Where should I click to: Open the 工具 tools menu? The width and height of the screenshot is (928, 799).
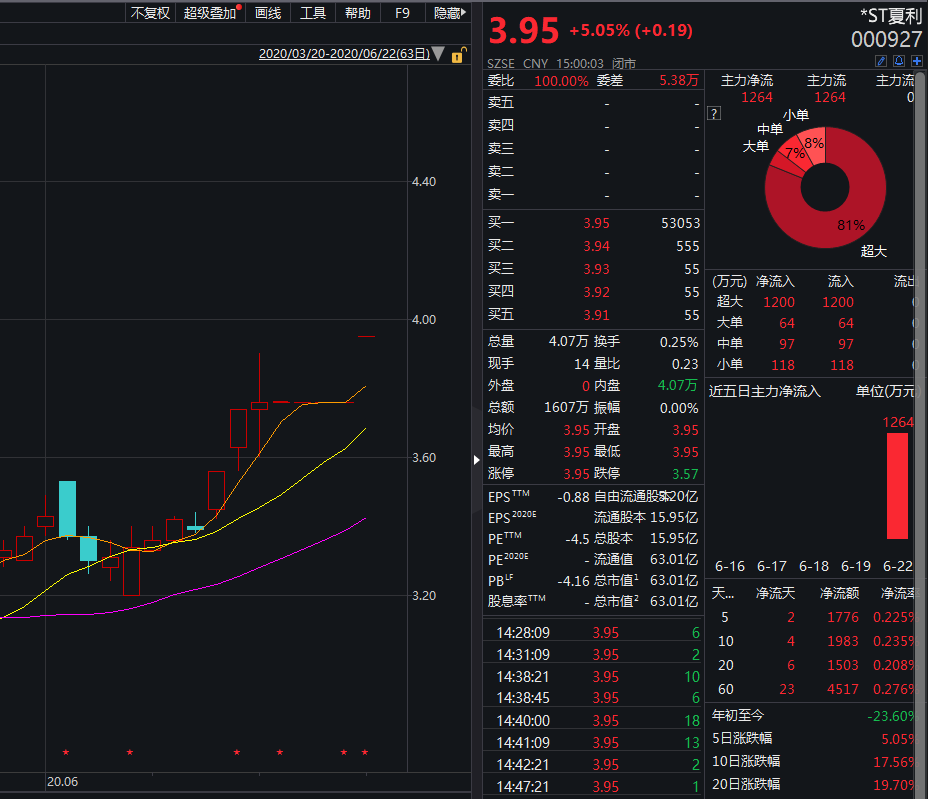click(313, 13)
